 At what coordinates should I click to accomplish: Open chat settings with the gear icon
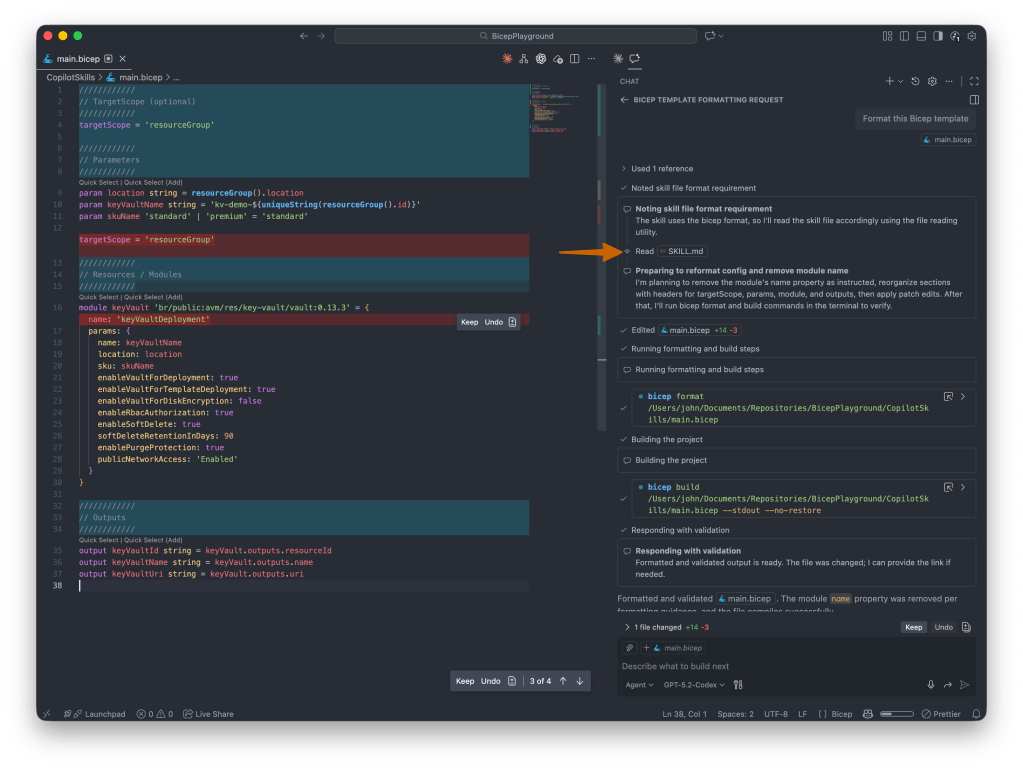coord(932,82)
